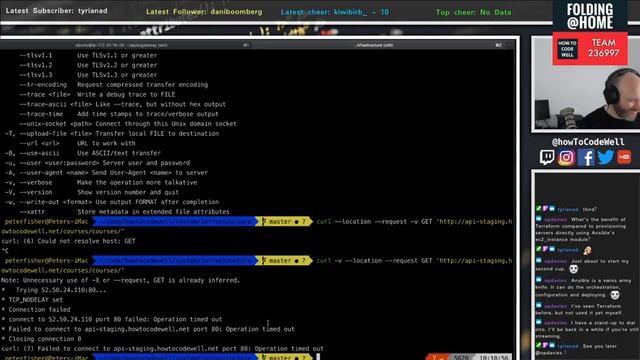Click 'Latest Subscriber: tyrianad' text
The height and width of the screenshot is (360, 640).
[57, 11]
